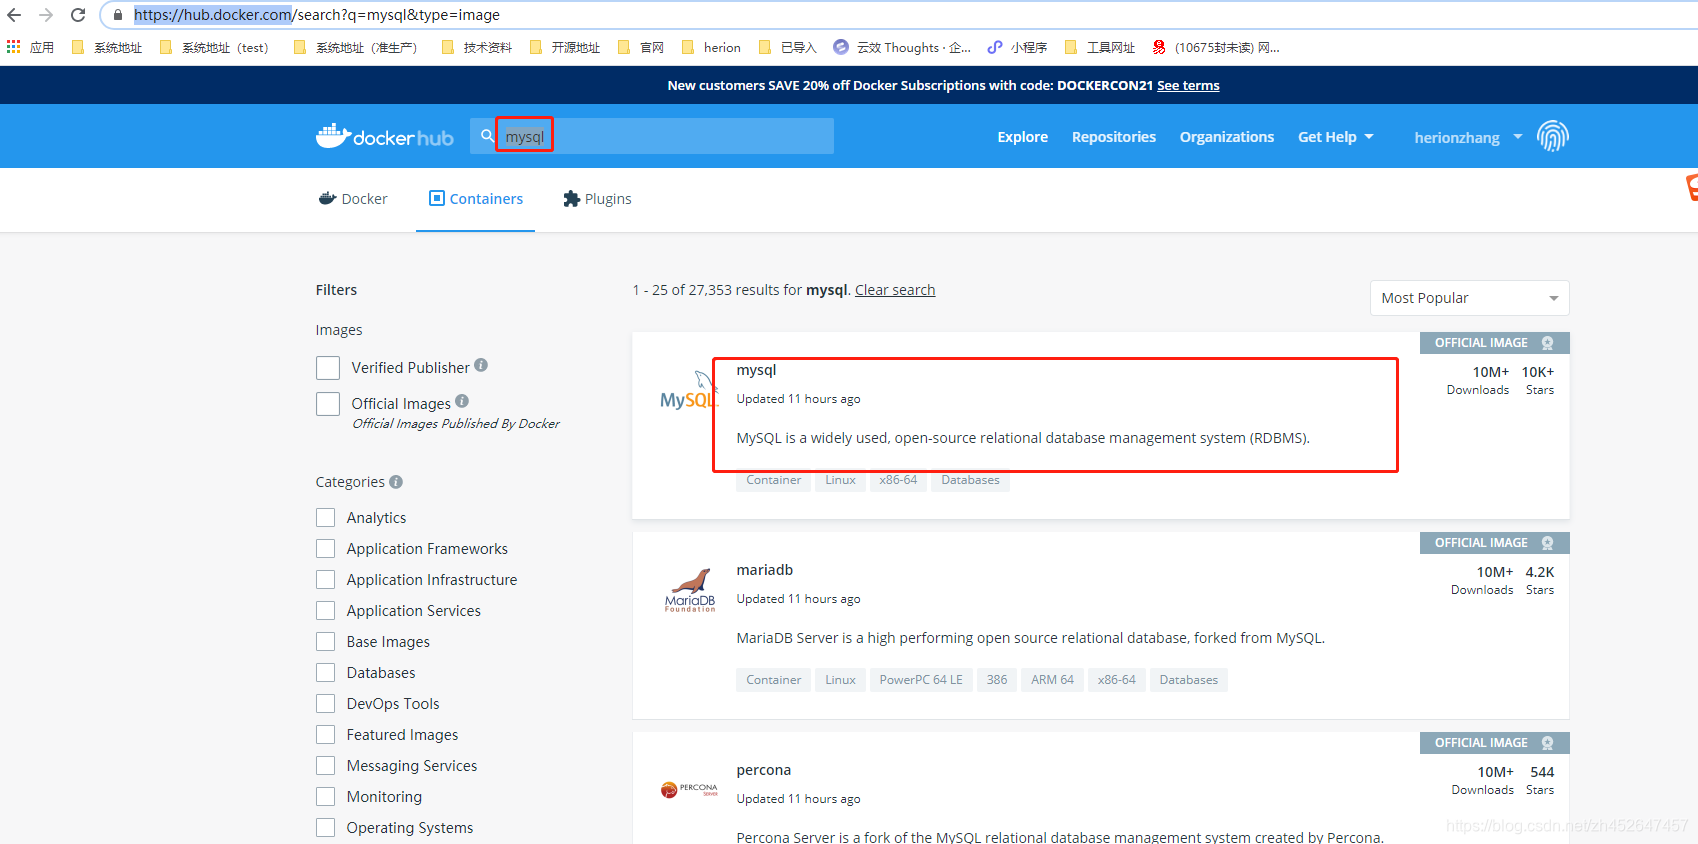
Task: Open the herion bookmark folder
Action: (711, 47)
